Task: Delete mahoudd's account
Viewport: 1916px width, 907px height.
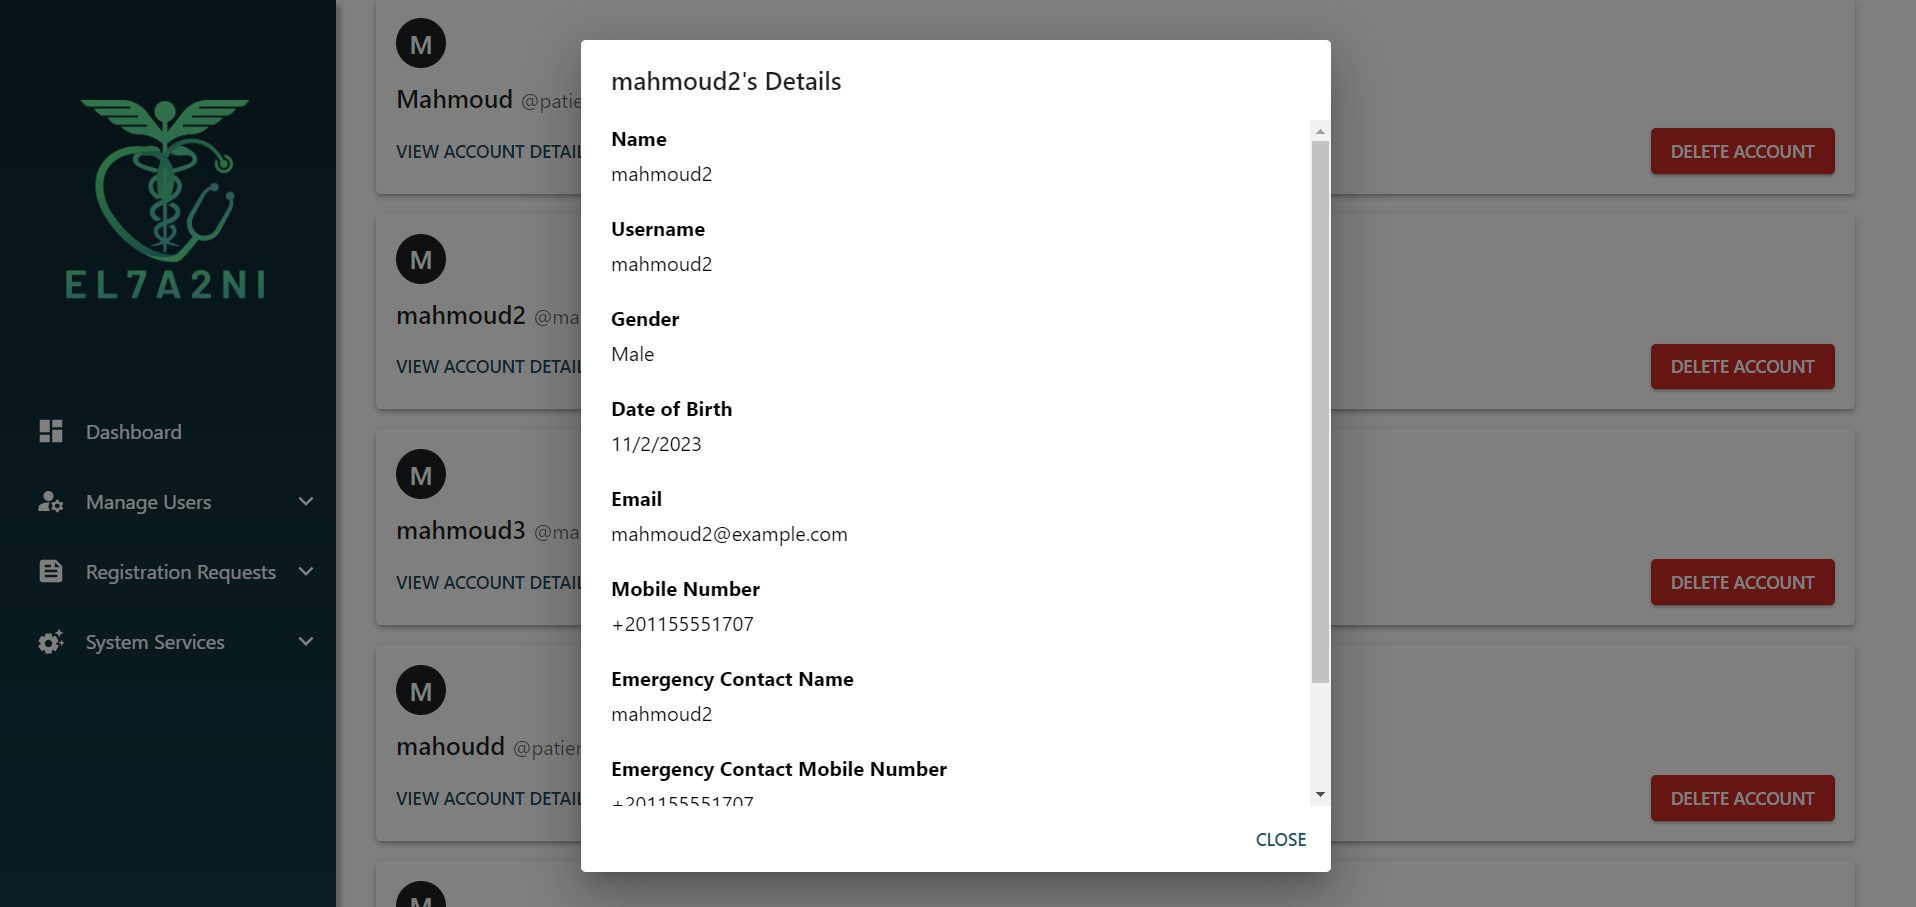Action: (1742, 798)
